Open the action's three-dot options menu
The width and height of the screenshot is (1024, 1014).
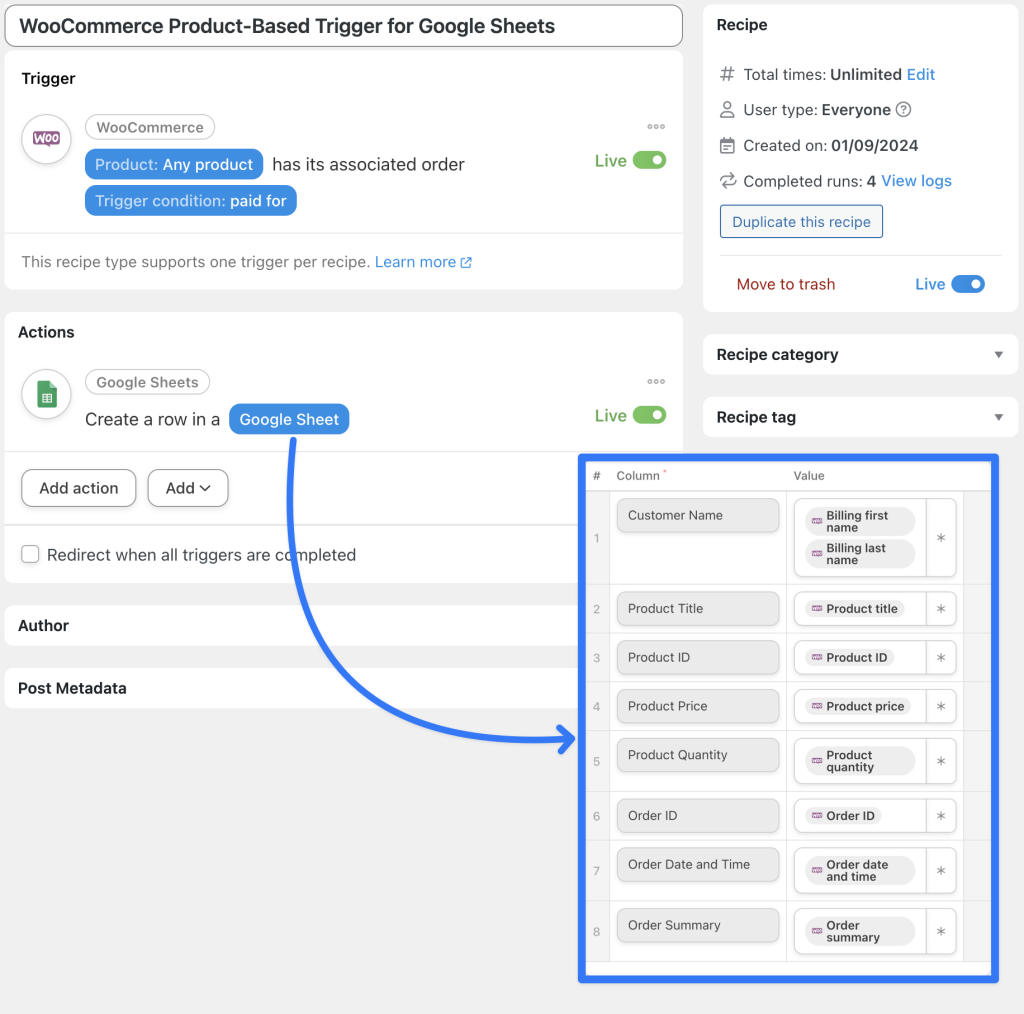tap(656, 381)
